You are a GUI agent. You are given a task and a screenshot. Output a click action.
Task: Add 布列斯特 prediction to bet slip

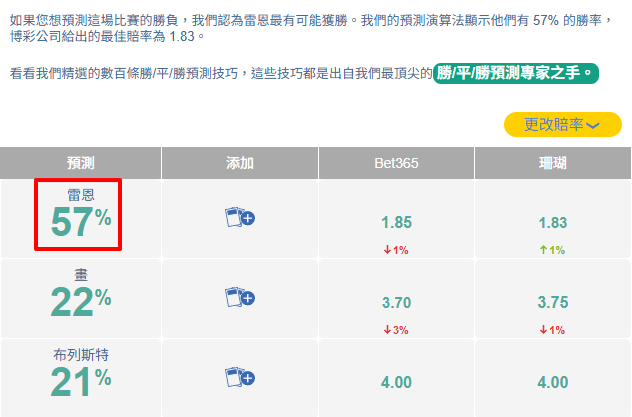tap(240, 377)
